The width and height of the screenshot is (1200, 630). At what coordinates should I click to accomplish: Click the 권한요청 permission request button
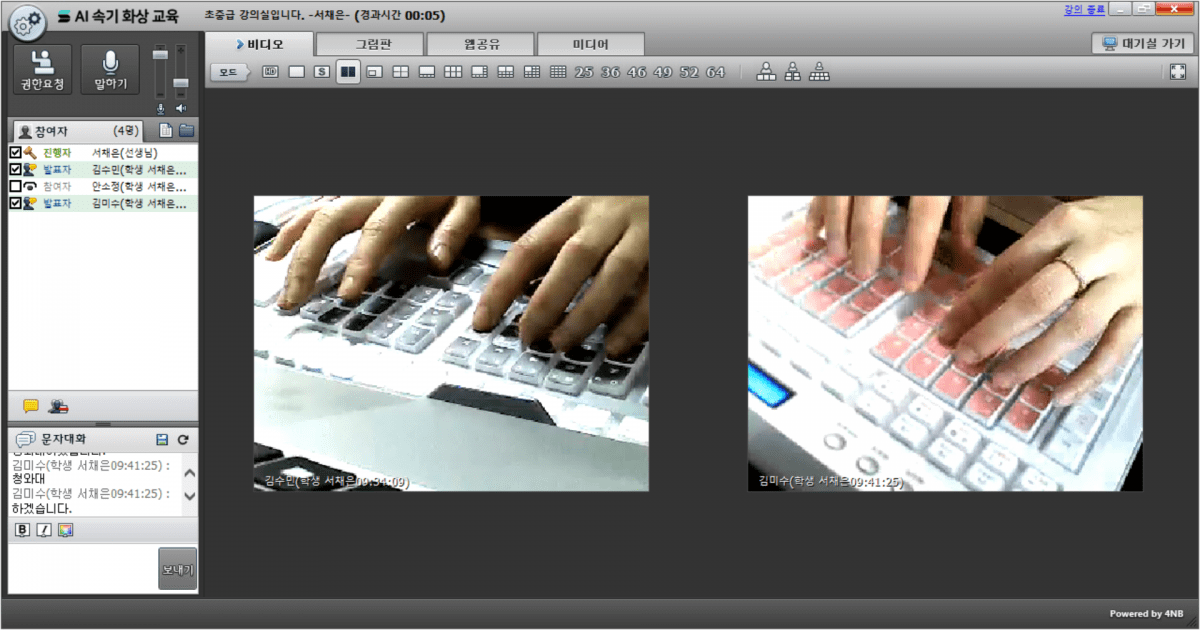[42, 69]
